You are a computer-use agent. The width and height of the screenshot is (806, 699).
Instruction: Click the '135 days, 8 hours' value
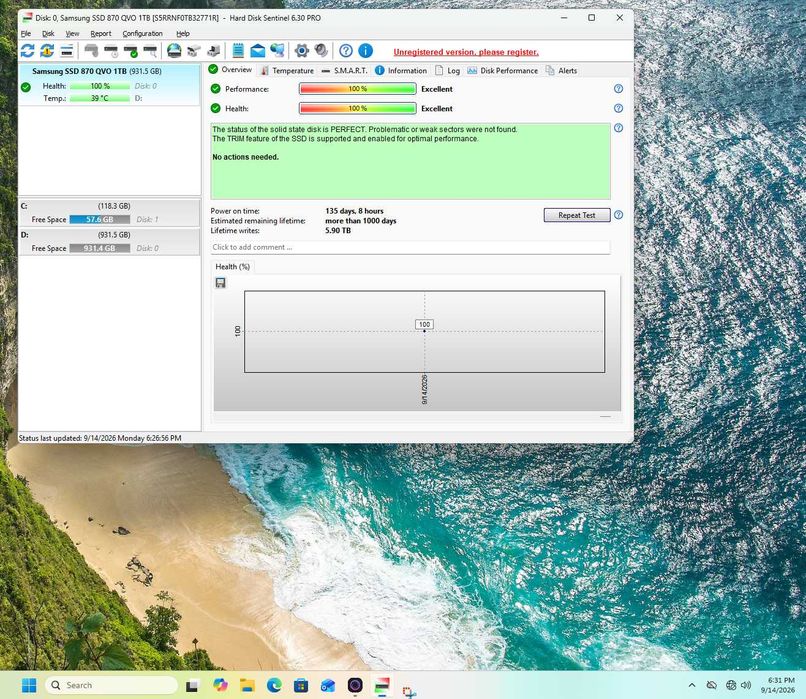tap(354, 211)
